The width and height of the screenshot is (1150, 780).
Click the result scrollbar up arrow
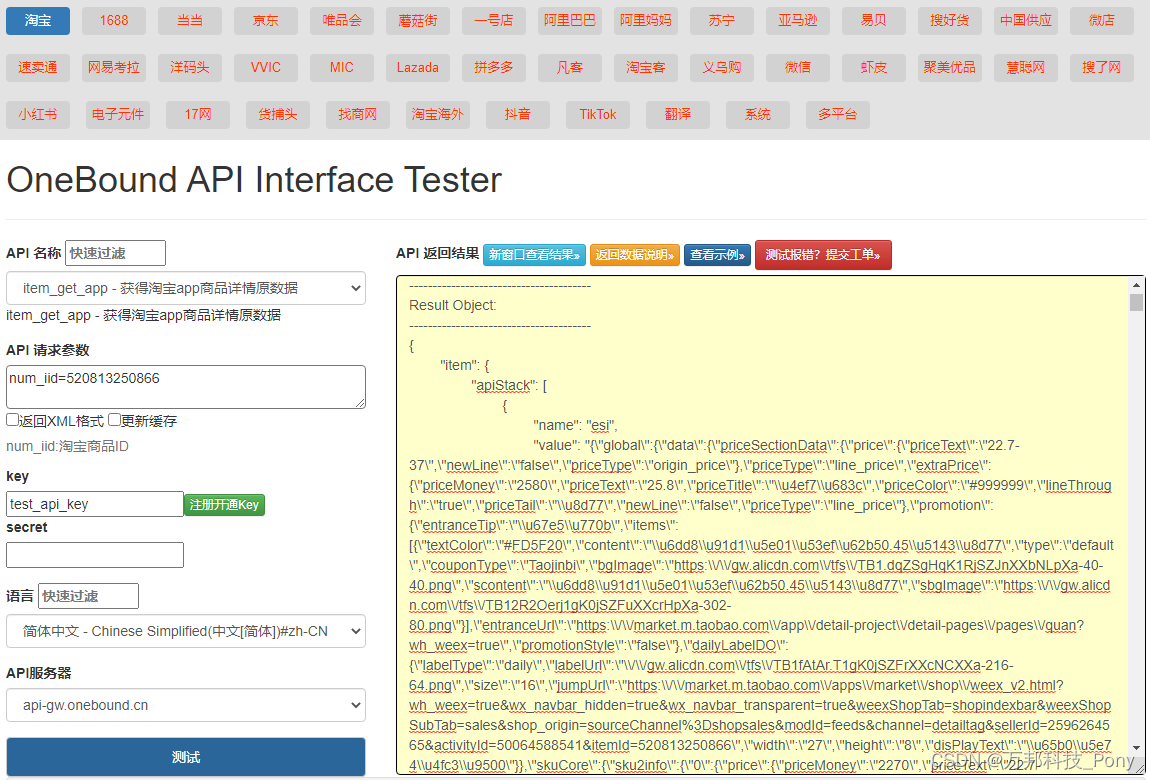pos(1136,284)
